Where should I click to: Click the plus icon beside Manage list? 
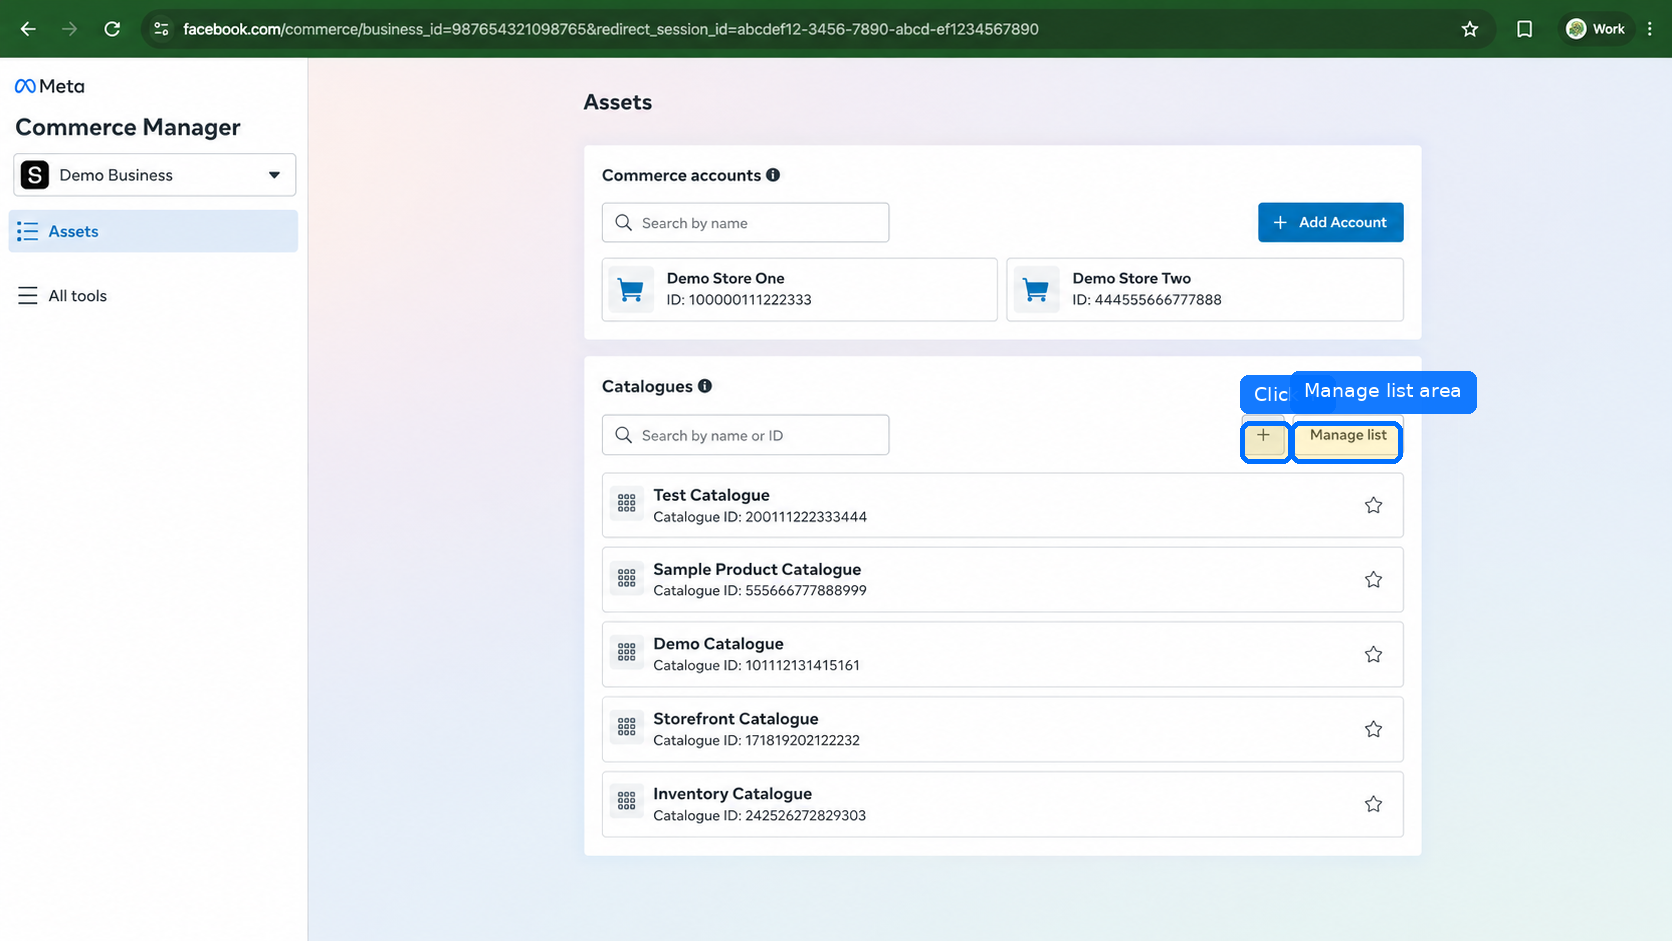point(1264,436)
